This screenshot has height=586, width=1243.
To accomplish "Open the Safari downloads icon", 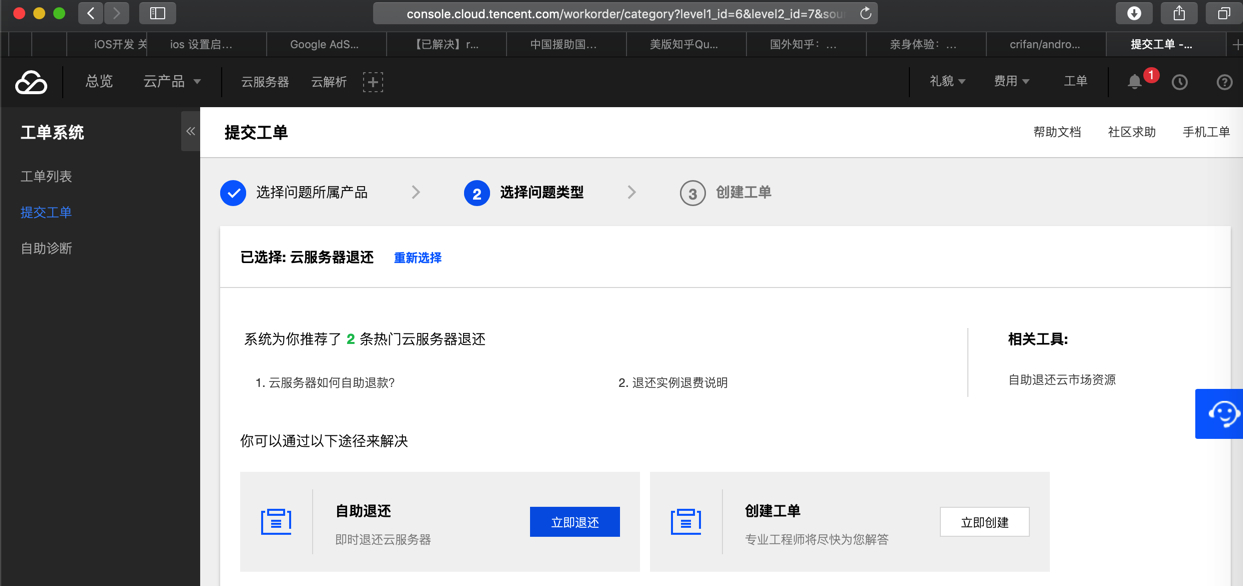I will click(1134, 13).
